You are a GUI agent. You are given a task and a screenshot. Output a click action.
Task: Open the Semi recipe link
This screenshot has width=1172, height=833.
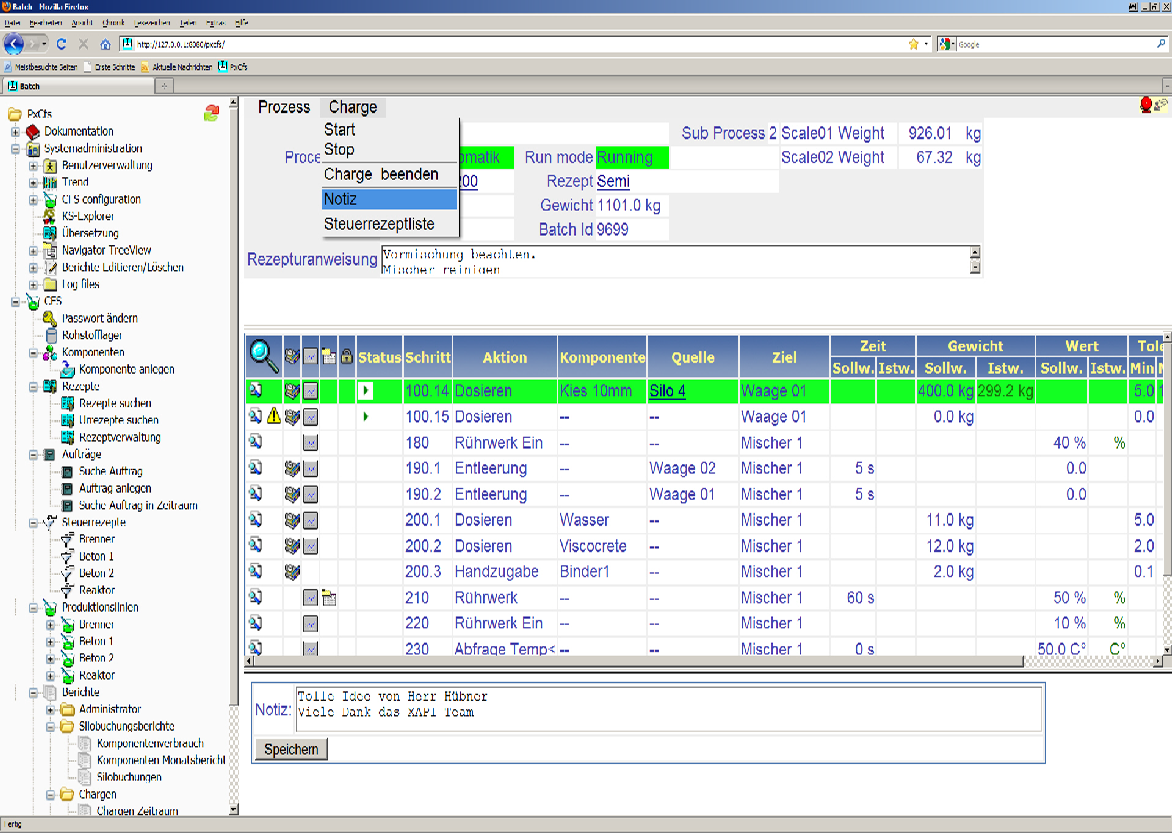(x=613, y=181)
